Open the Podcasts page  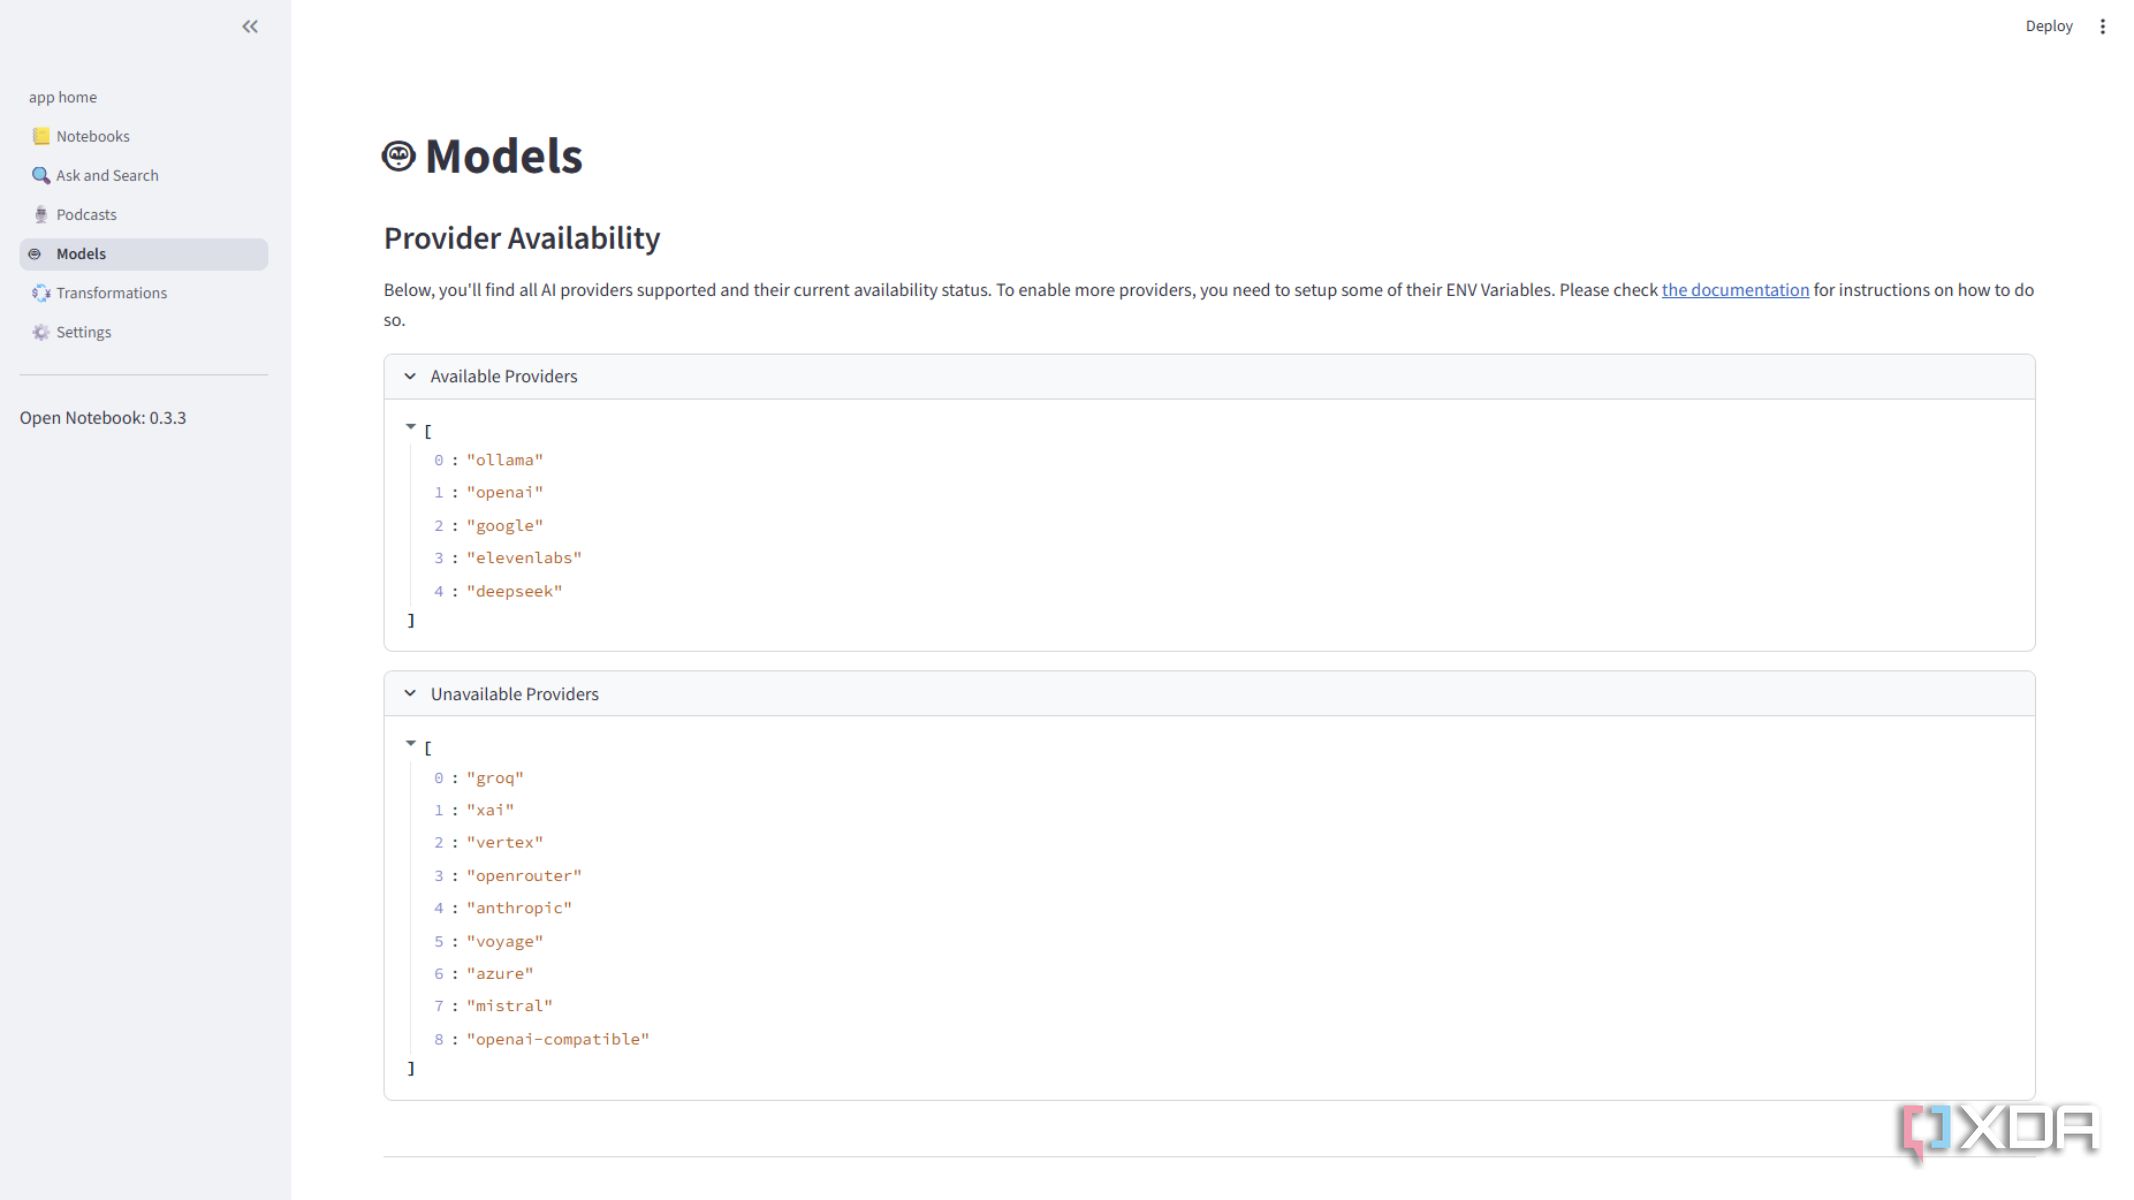click(x=87, y=214)
